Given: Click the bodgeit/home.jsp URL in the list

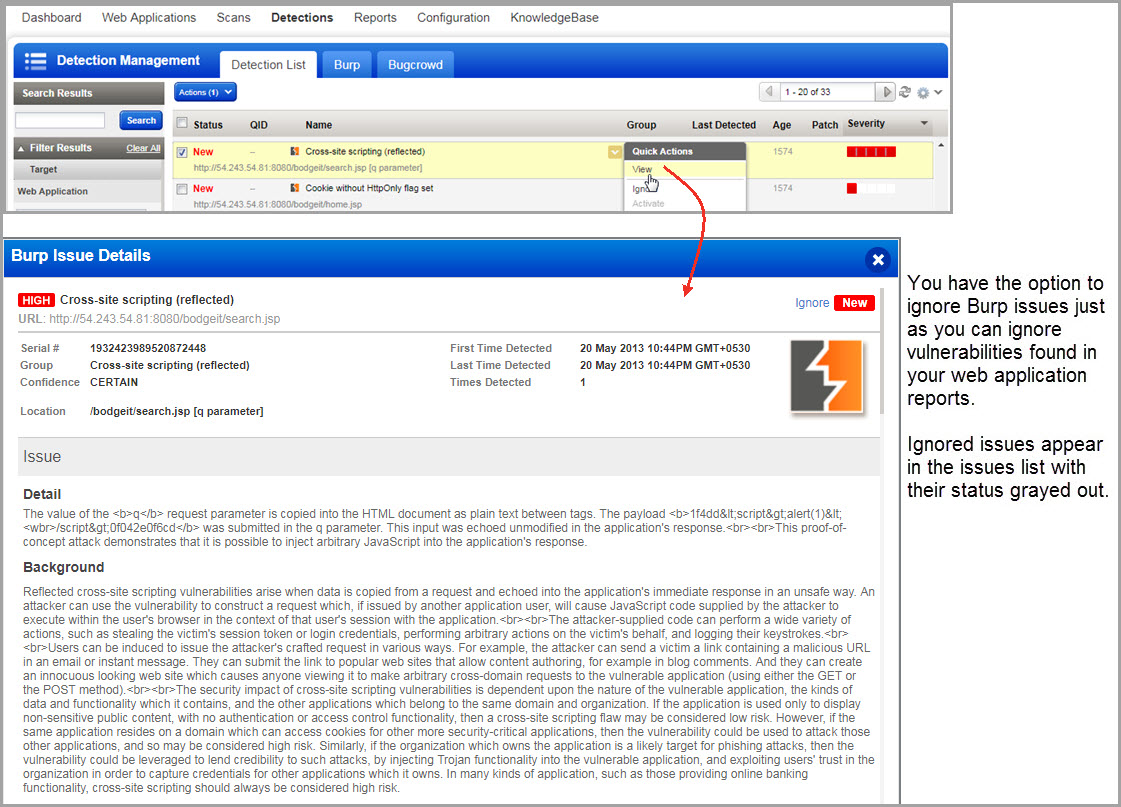Looking at the screenshot, I should pyautogui.click(x=277, y=204).
